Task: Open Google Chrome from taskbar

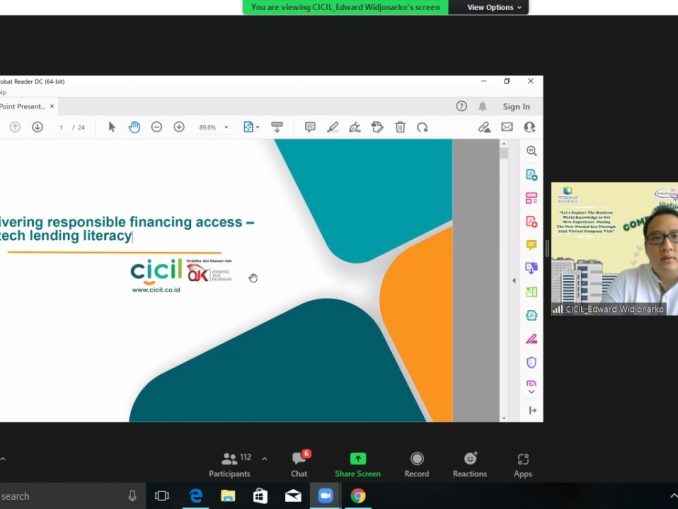Action: [358, 496]
